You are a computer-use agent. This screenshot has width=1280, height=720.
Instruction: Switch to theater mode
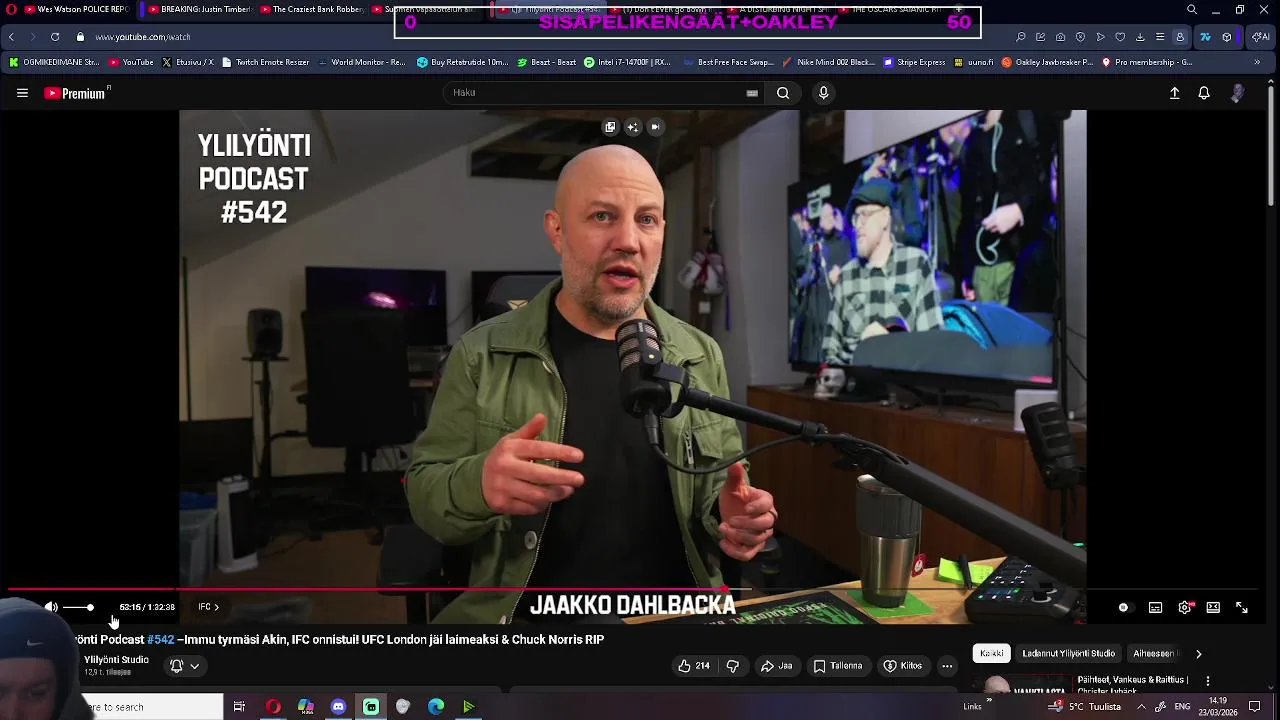click(x=1213, y=607)
